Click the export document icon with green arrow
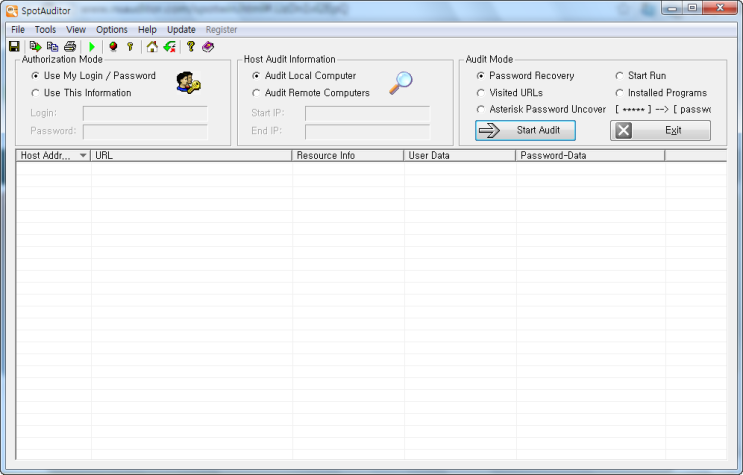The height and width of the screenshot is (475, 743). (x=35, y=46)
